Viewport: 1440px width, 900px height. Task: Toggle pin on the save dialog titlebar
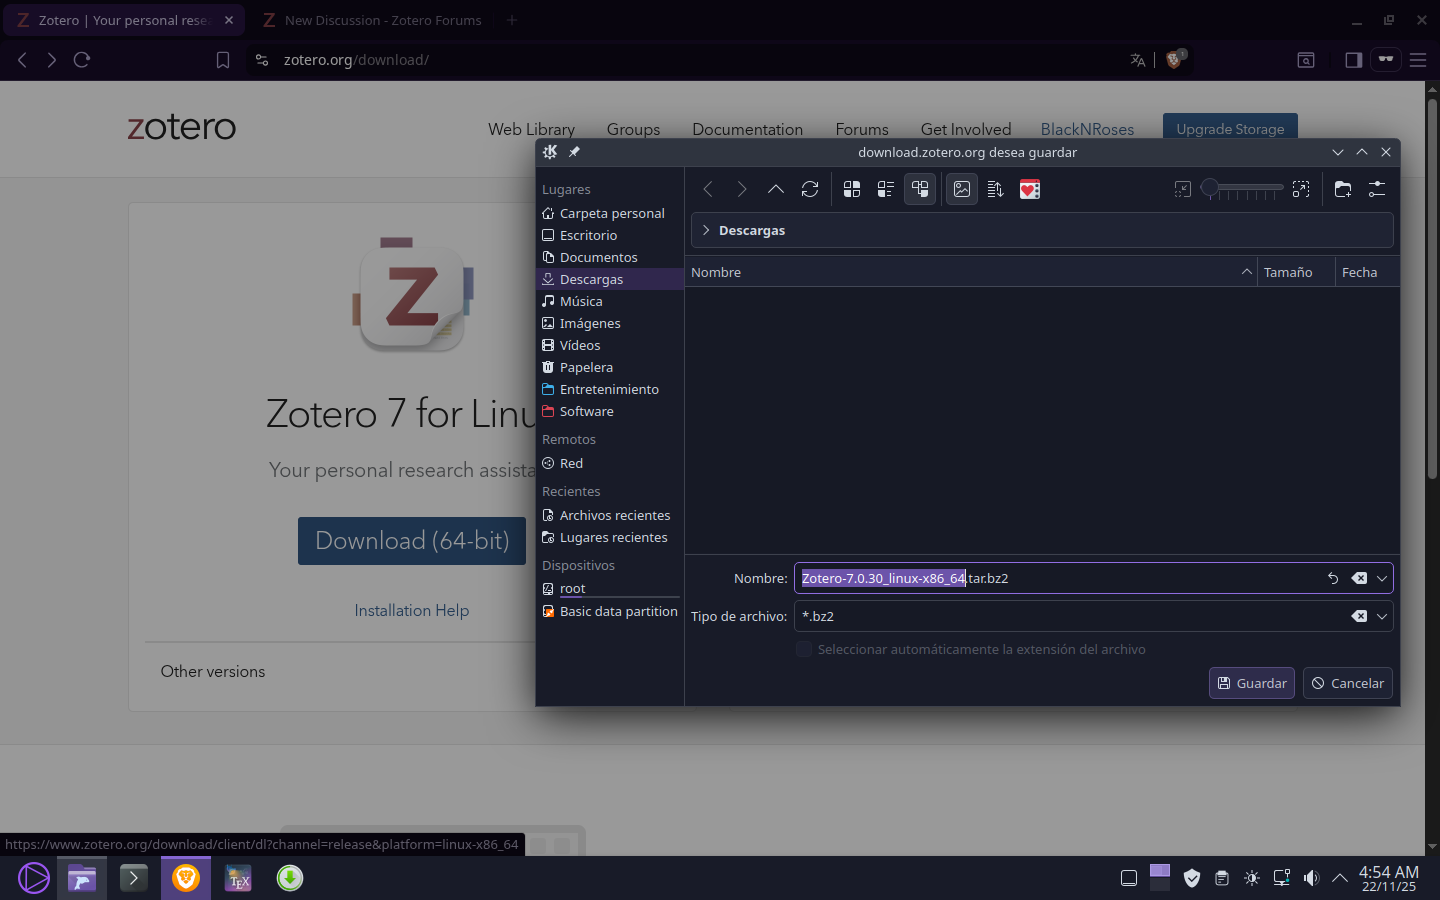(574, 152)
